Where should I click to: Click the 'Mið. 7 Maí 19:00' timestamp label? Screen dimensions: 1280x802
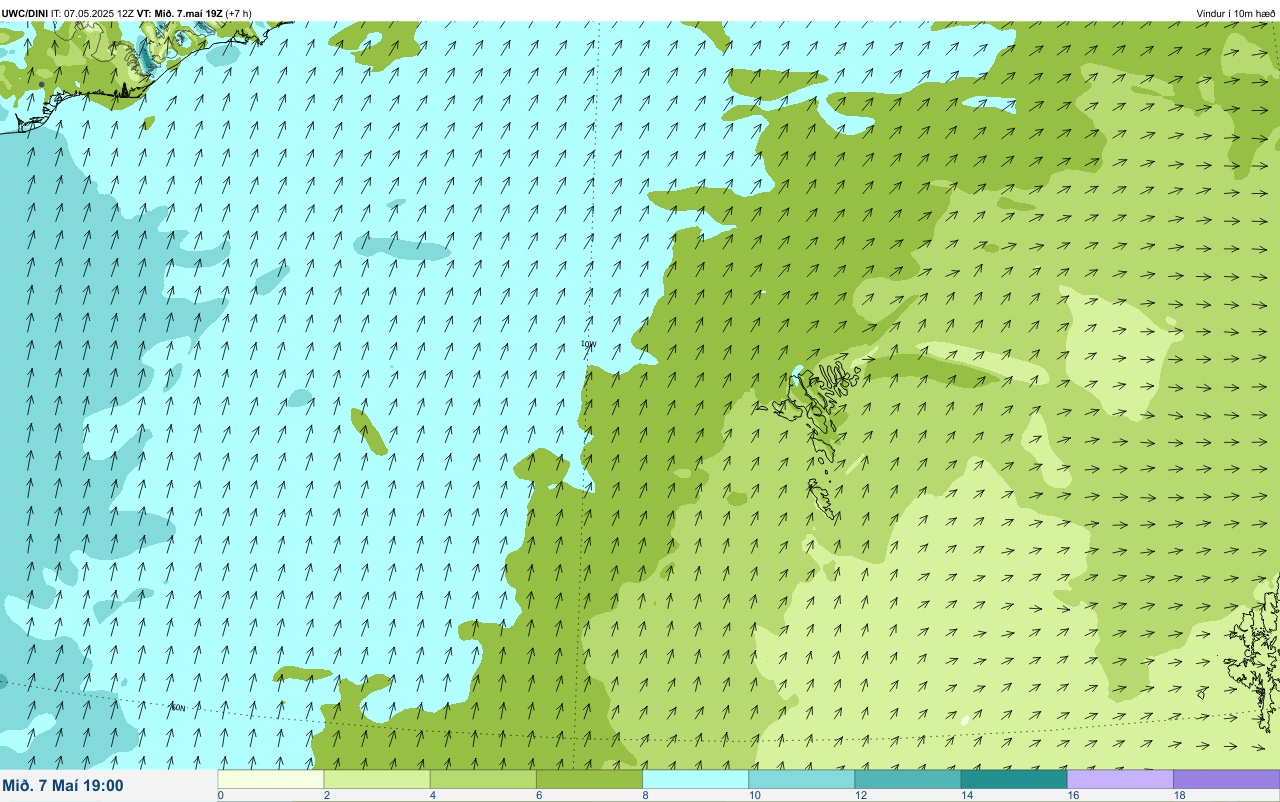(63, 786)
